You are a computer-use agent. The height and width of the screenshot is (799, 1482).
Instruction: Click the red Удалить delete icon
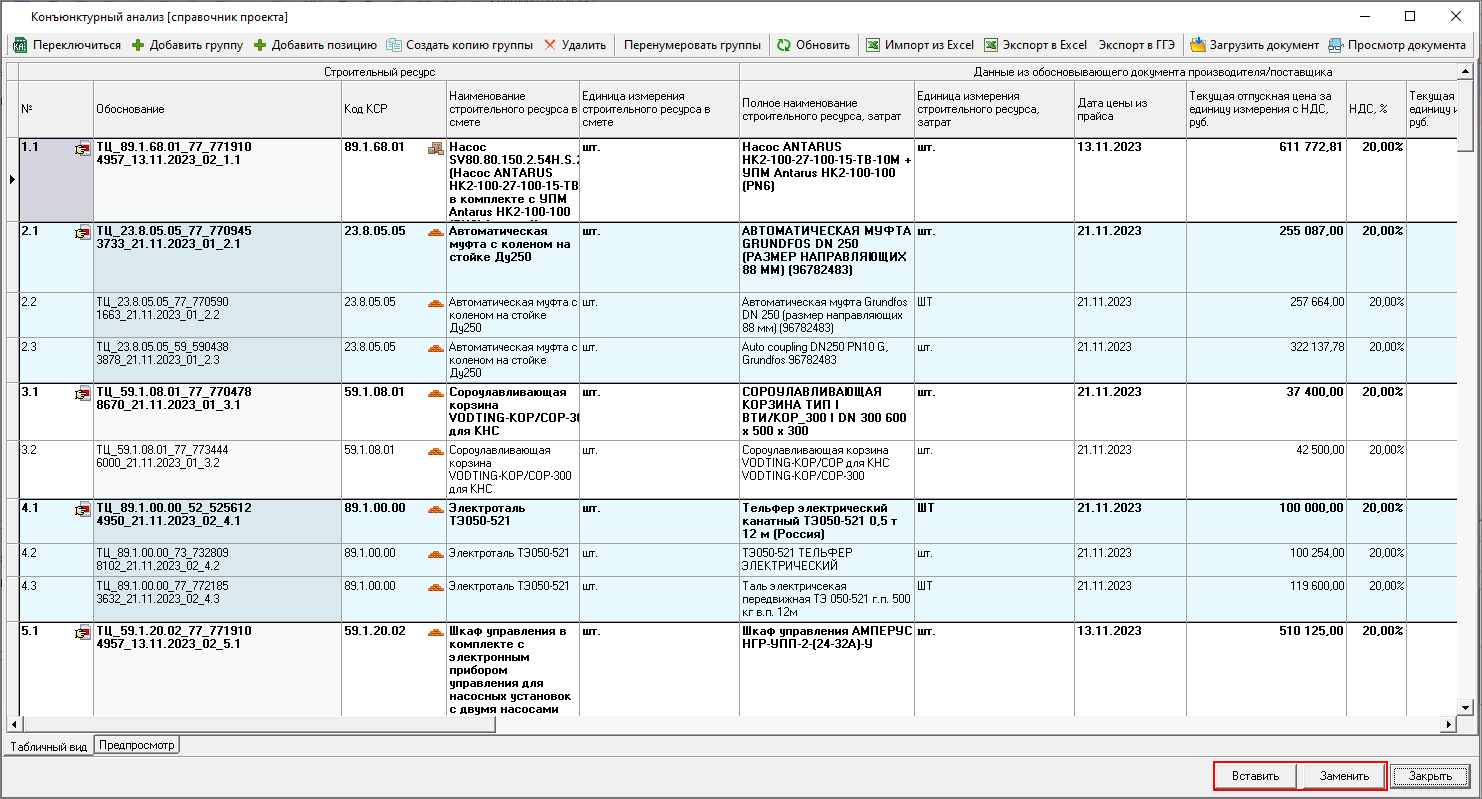tap(552, 45)
